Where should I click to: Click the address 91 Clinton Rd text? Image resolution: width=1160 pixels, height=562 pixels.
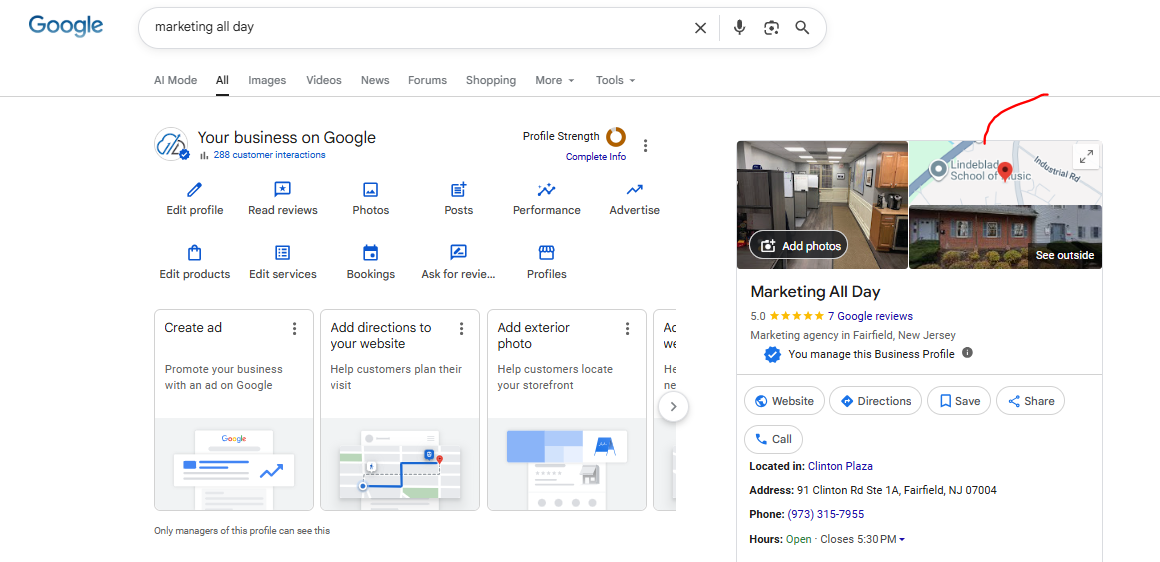[897, 490]
